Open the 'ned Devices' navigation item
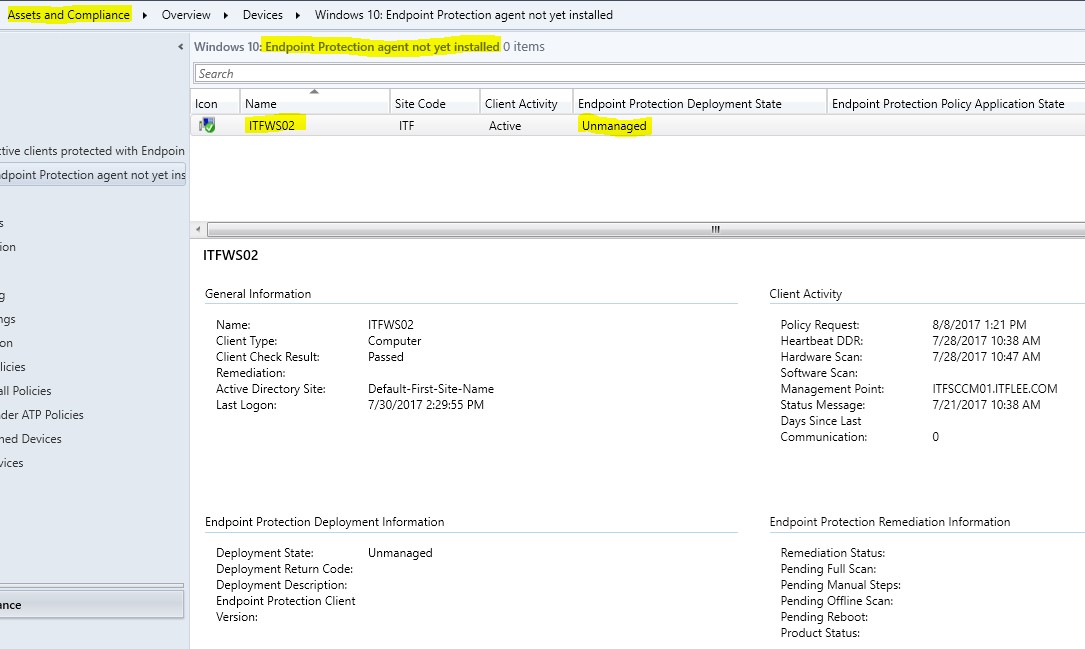The height and width of the screenshot is (649, 1085). coord(30,439)
